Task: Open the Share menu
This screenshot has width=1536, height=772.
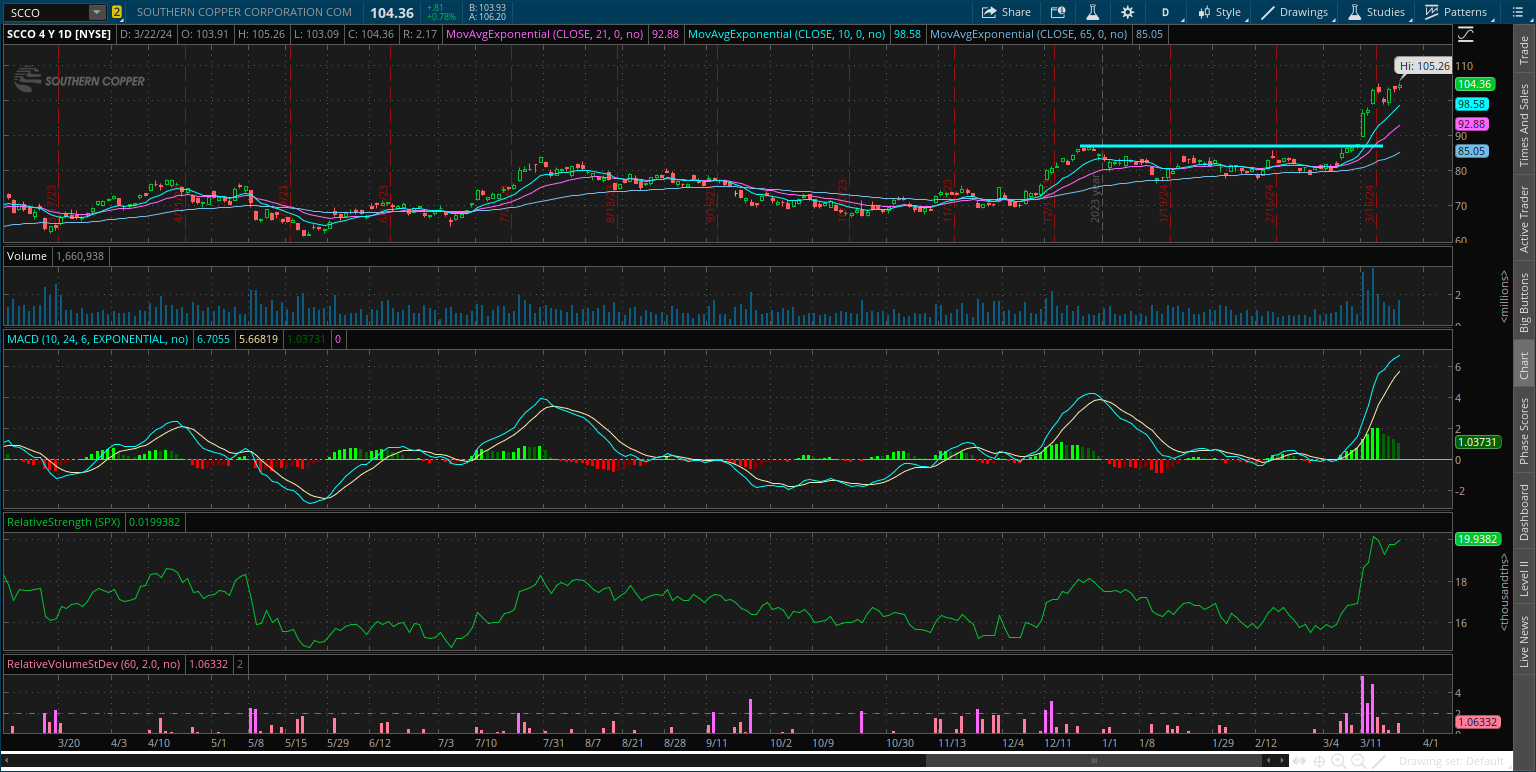Action: (x=1006, y=12)
